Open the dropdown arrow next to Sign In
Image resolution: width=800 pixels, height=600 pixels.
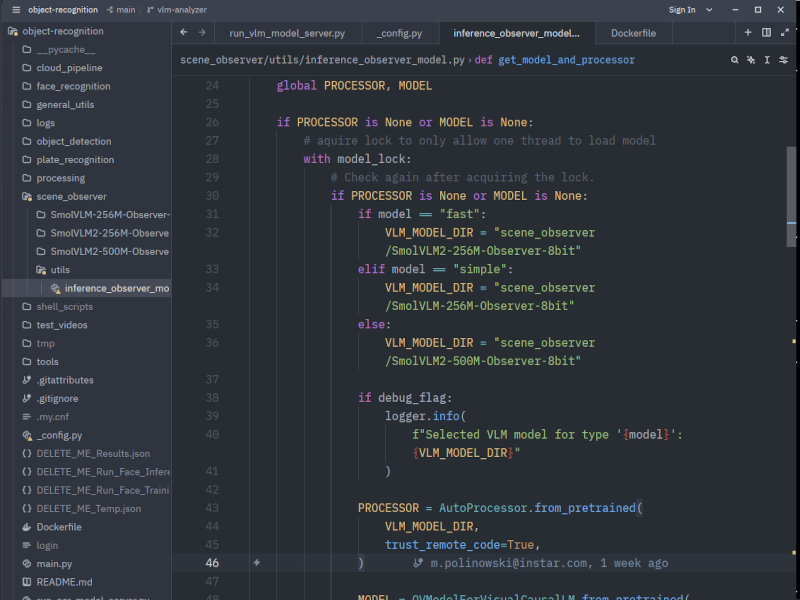[x=709, y=10]
